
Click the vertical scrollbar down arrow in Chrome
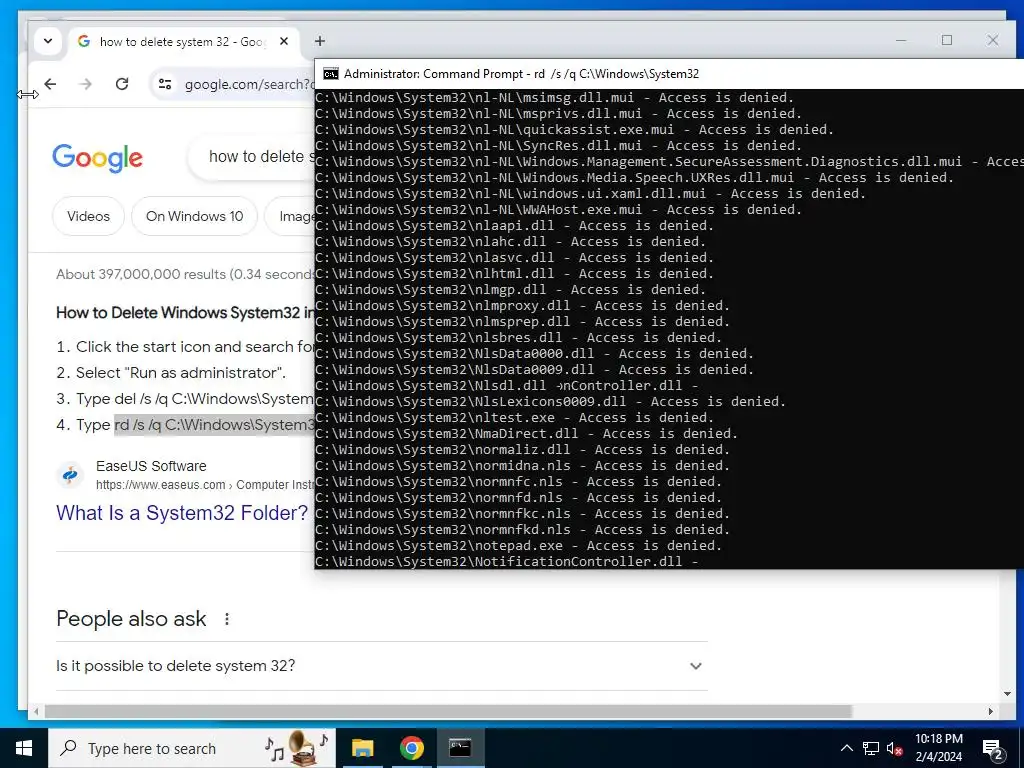coord(1007,694)
